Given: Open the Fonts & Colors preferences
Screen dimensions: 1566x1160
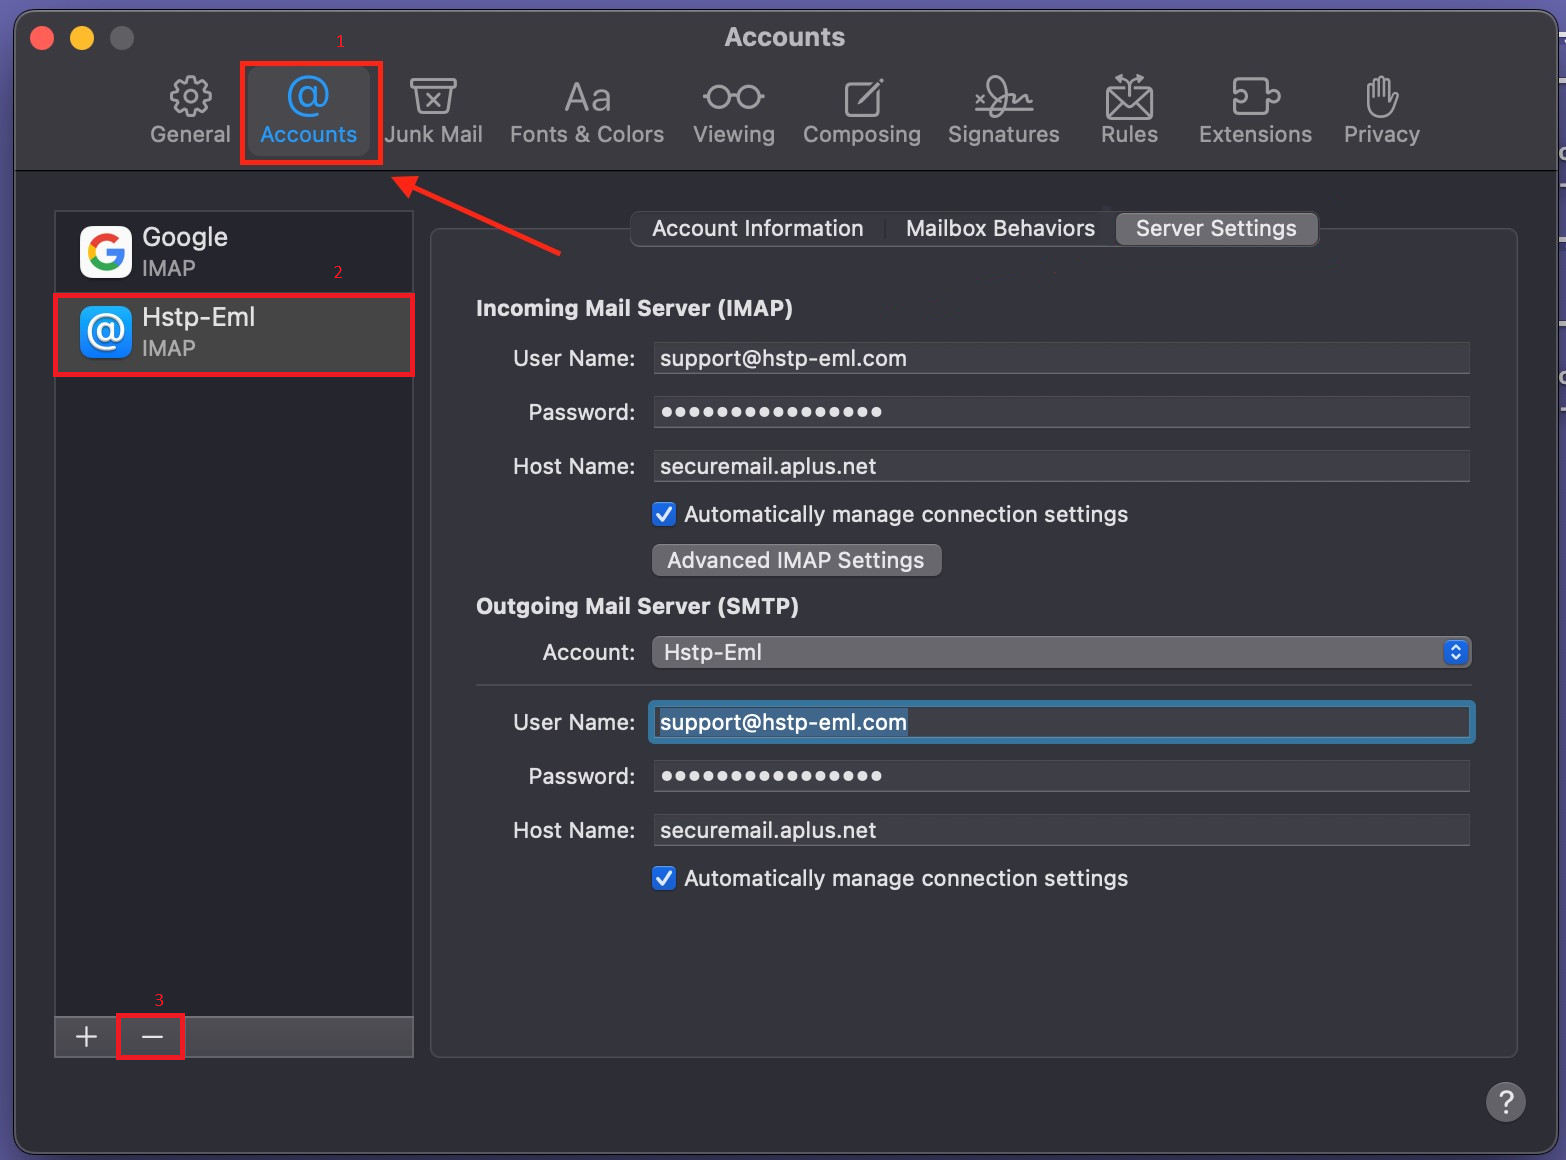Looking at the screenshot, I should pyautogui.click(x=587, y=111).
